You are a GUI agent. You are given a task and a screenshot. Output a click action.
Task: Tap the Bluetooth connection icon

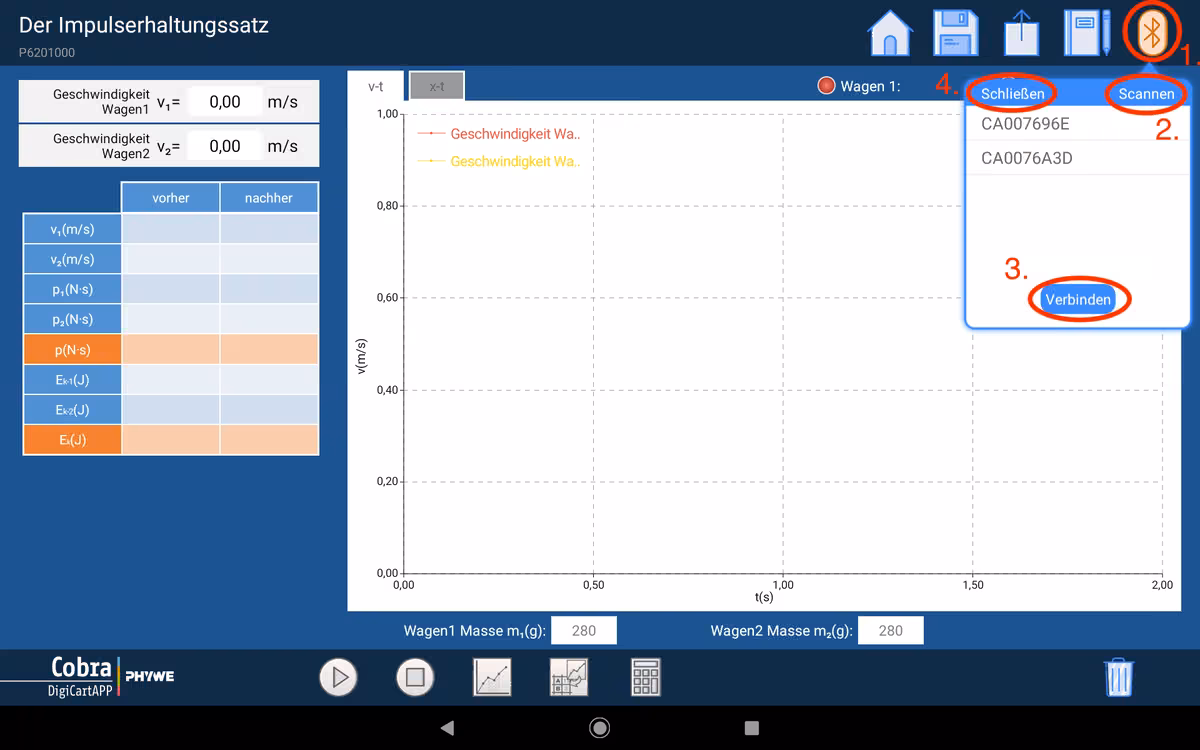(1152, 33)
